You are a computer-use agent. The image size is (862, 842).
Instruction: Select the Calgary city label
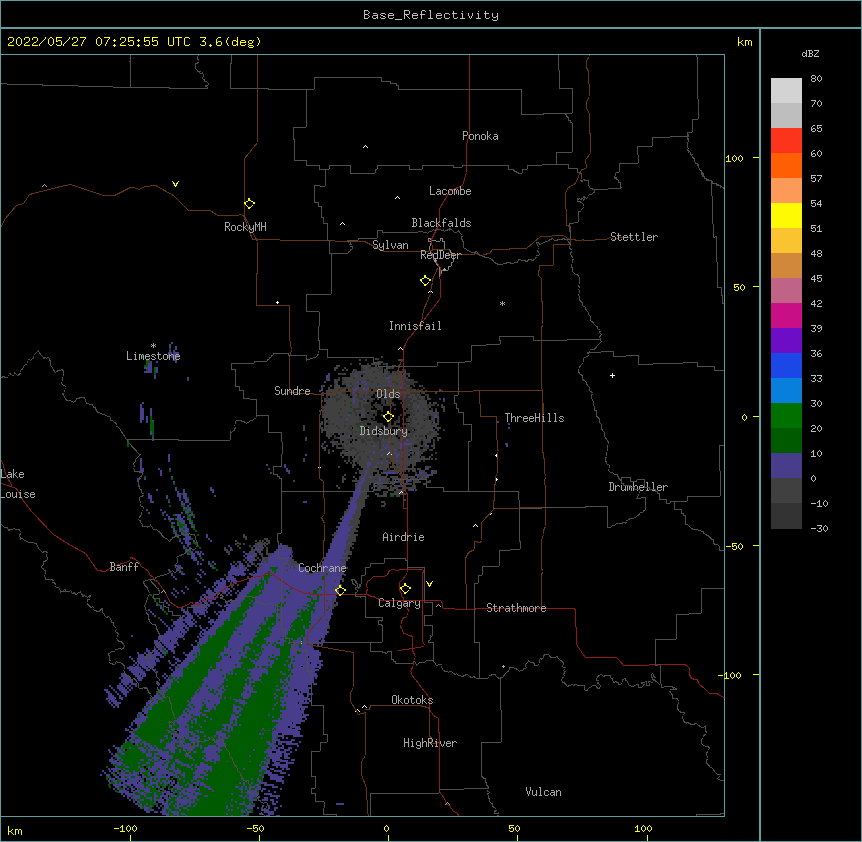click(399, 603)
